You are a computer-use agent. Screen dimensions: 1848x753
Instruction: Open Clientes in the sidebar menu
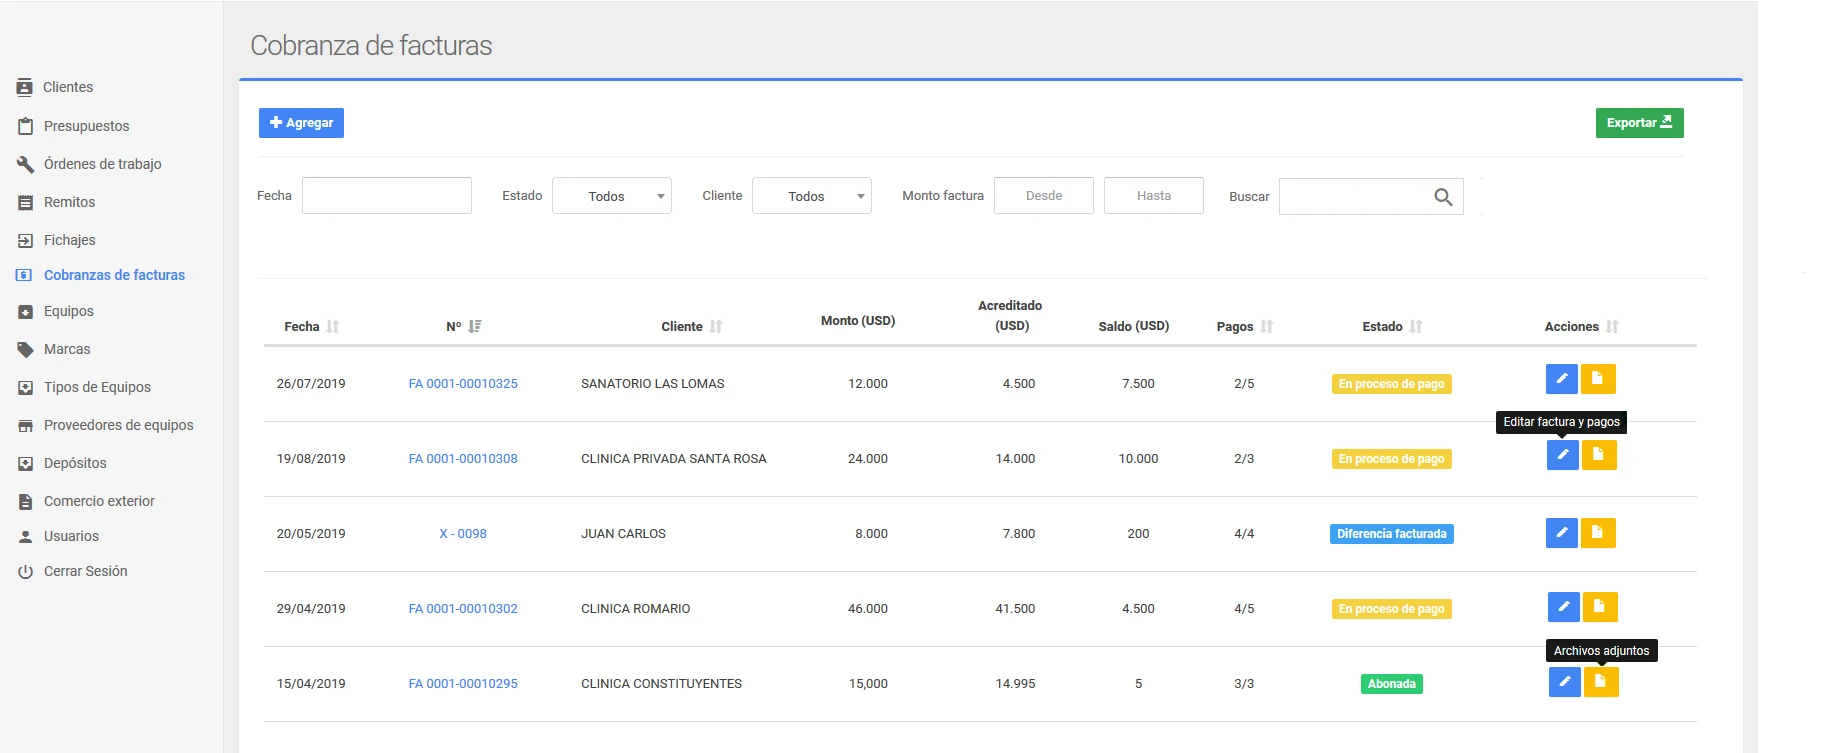pos(68,88)
